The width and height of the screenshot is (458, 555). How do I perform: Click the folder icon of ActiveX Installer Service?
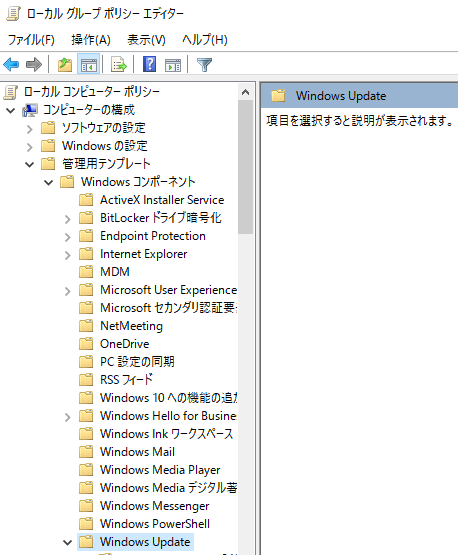pyautogui.click(x=86, y=200)
